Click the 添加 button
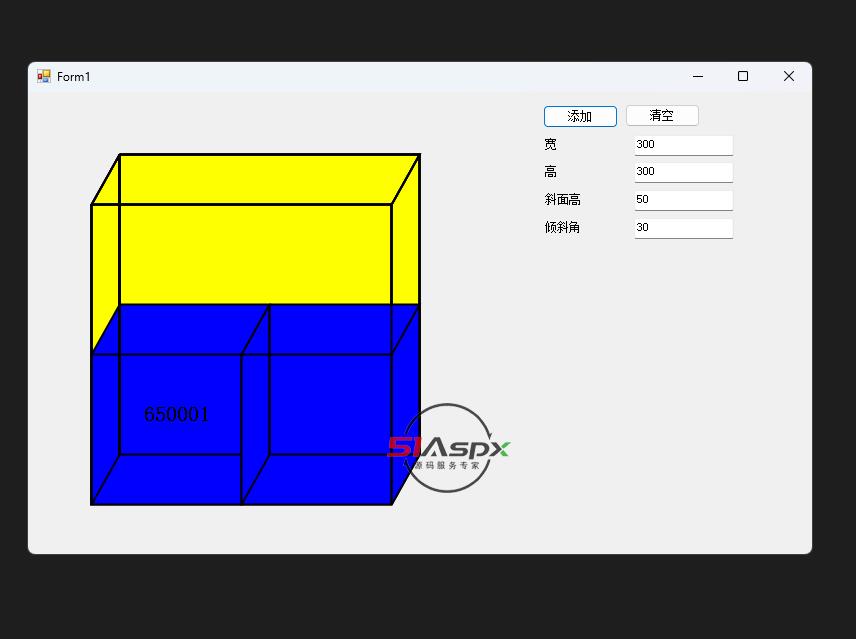Viewport: 856px width, 639px height. [580, 116]
